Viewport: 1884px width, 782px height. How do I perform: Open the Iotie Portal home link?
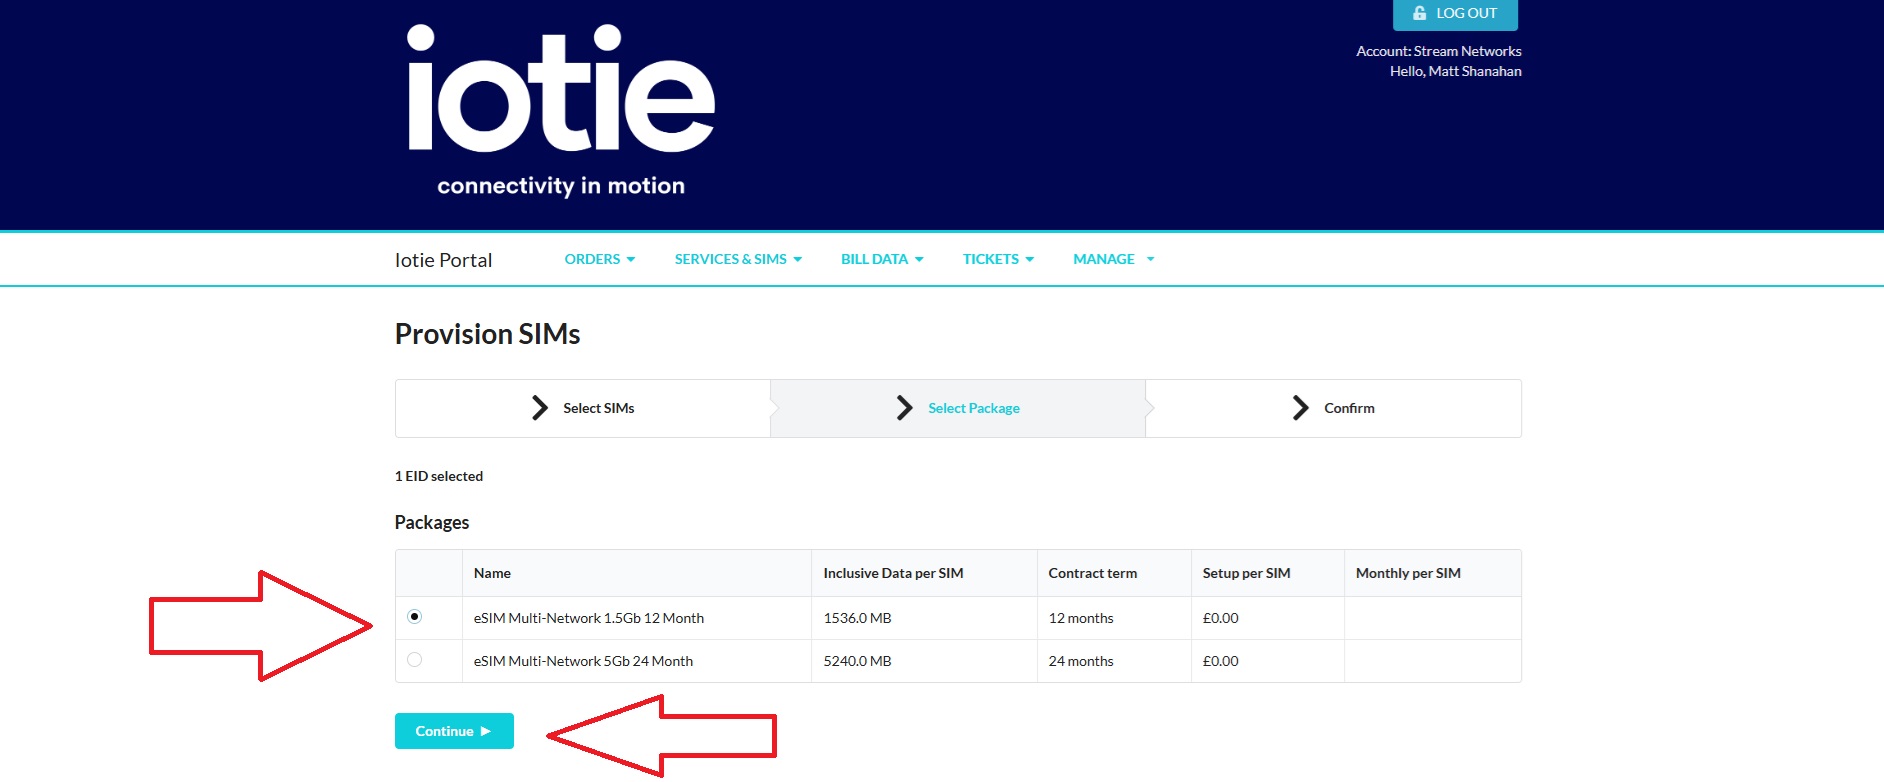[x=443, y=260]
